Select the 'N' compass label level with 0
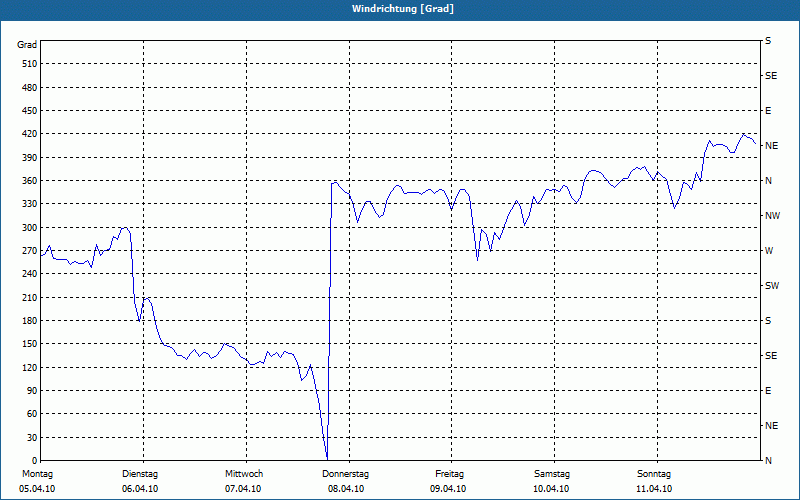This screenshot has width=800, height=500. [x=768, y=461]
